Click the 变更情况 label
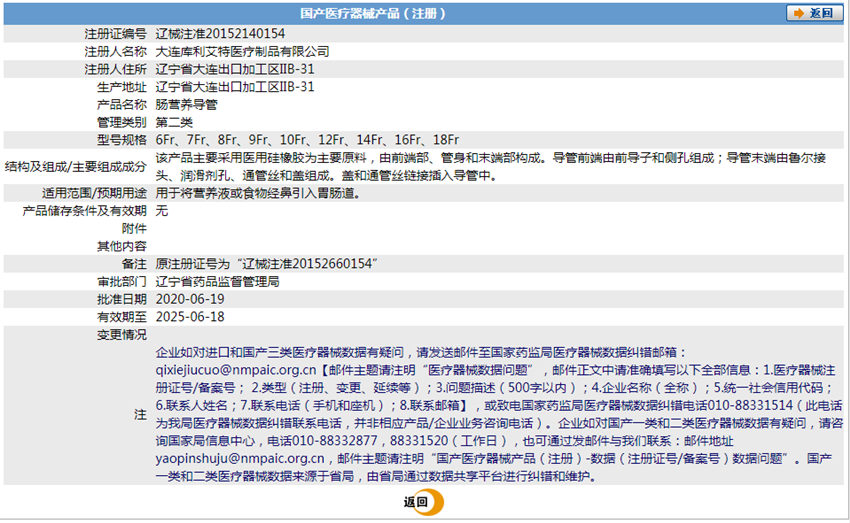Image resolution: width=850 pixels, height=523 pixels. tap(122, 334)
